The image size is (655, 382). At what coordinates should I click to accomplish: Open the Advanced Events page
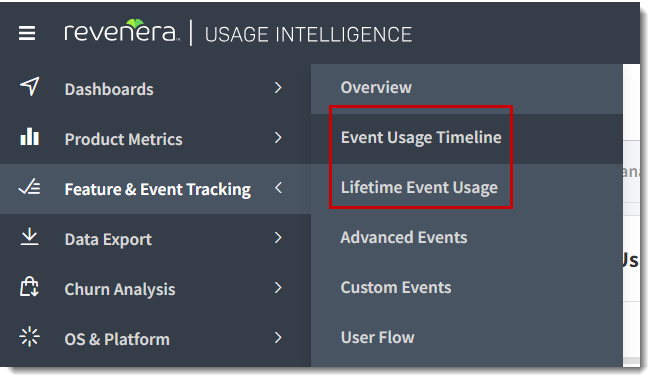pyautogui.click(x=467, y=238)
